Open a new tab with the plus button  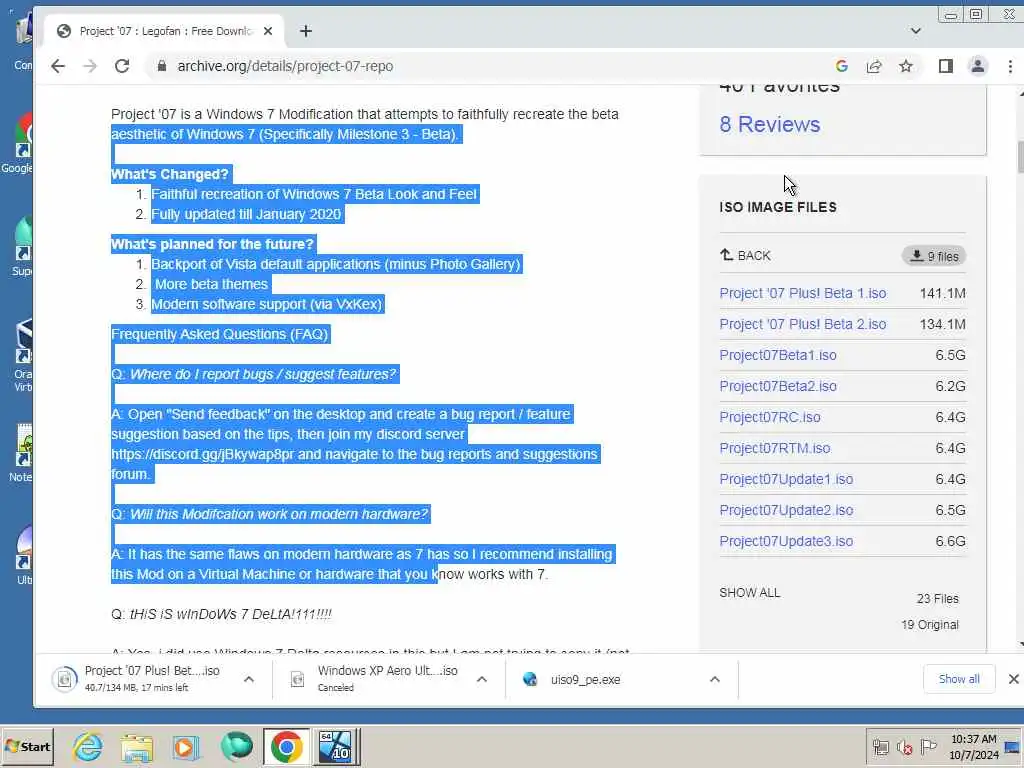pyautogui.click(x=306, y=31)
